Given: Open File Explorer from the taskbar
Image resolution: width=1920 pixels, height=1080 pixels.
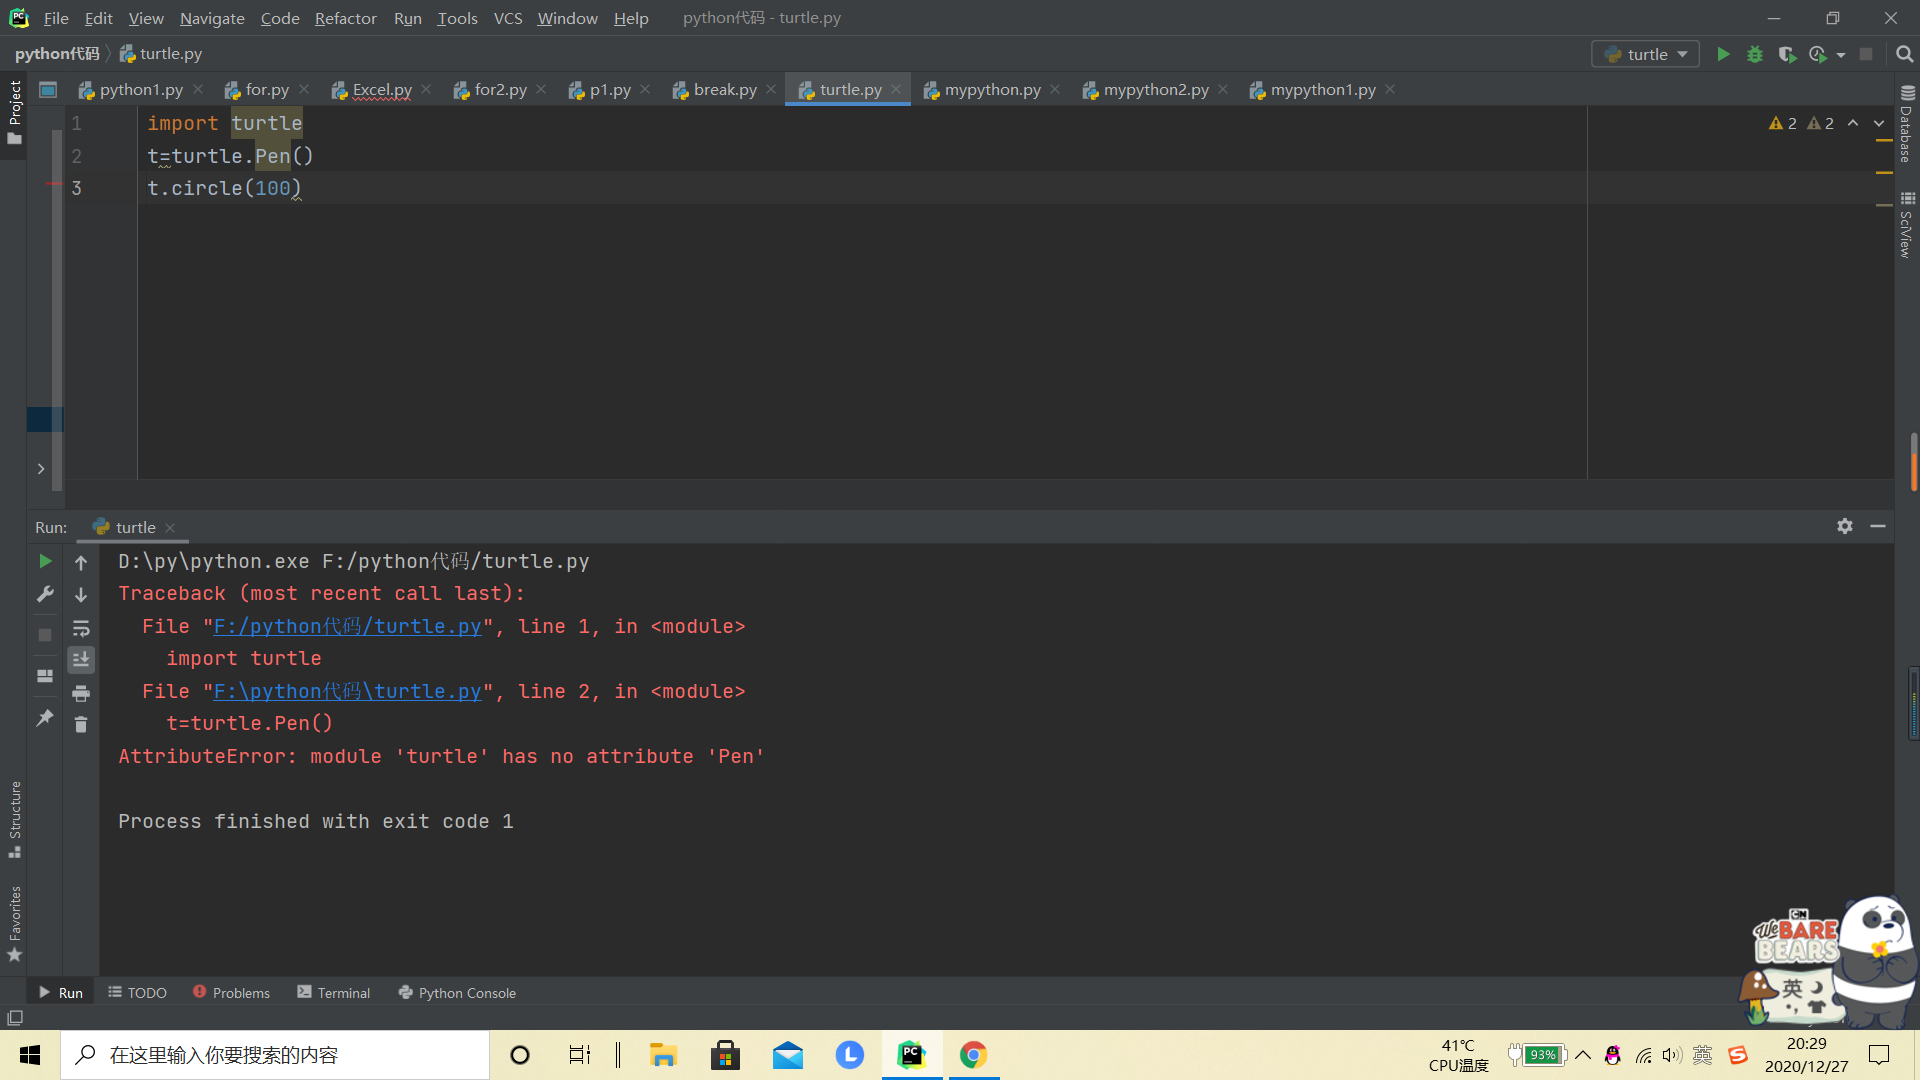Looking at the screenshot, I should (x=663, y=1055).
